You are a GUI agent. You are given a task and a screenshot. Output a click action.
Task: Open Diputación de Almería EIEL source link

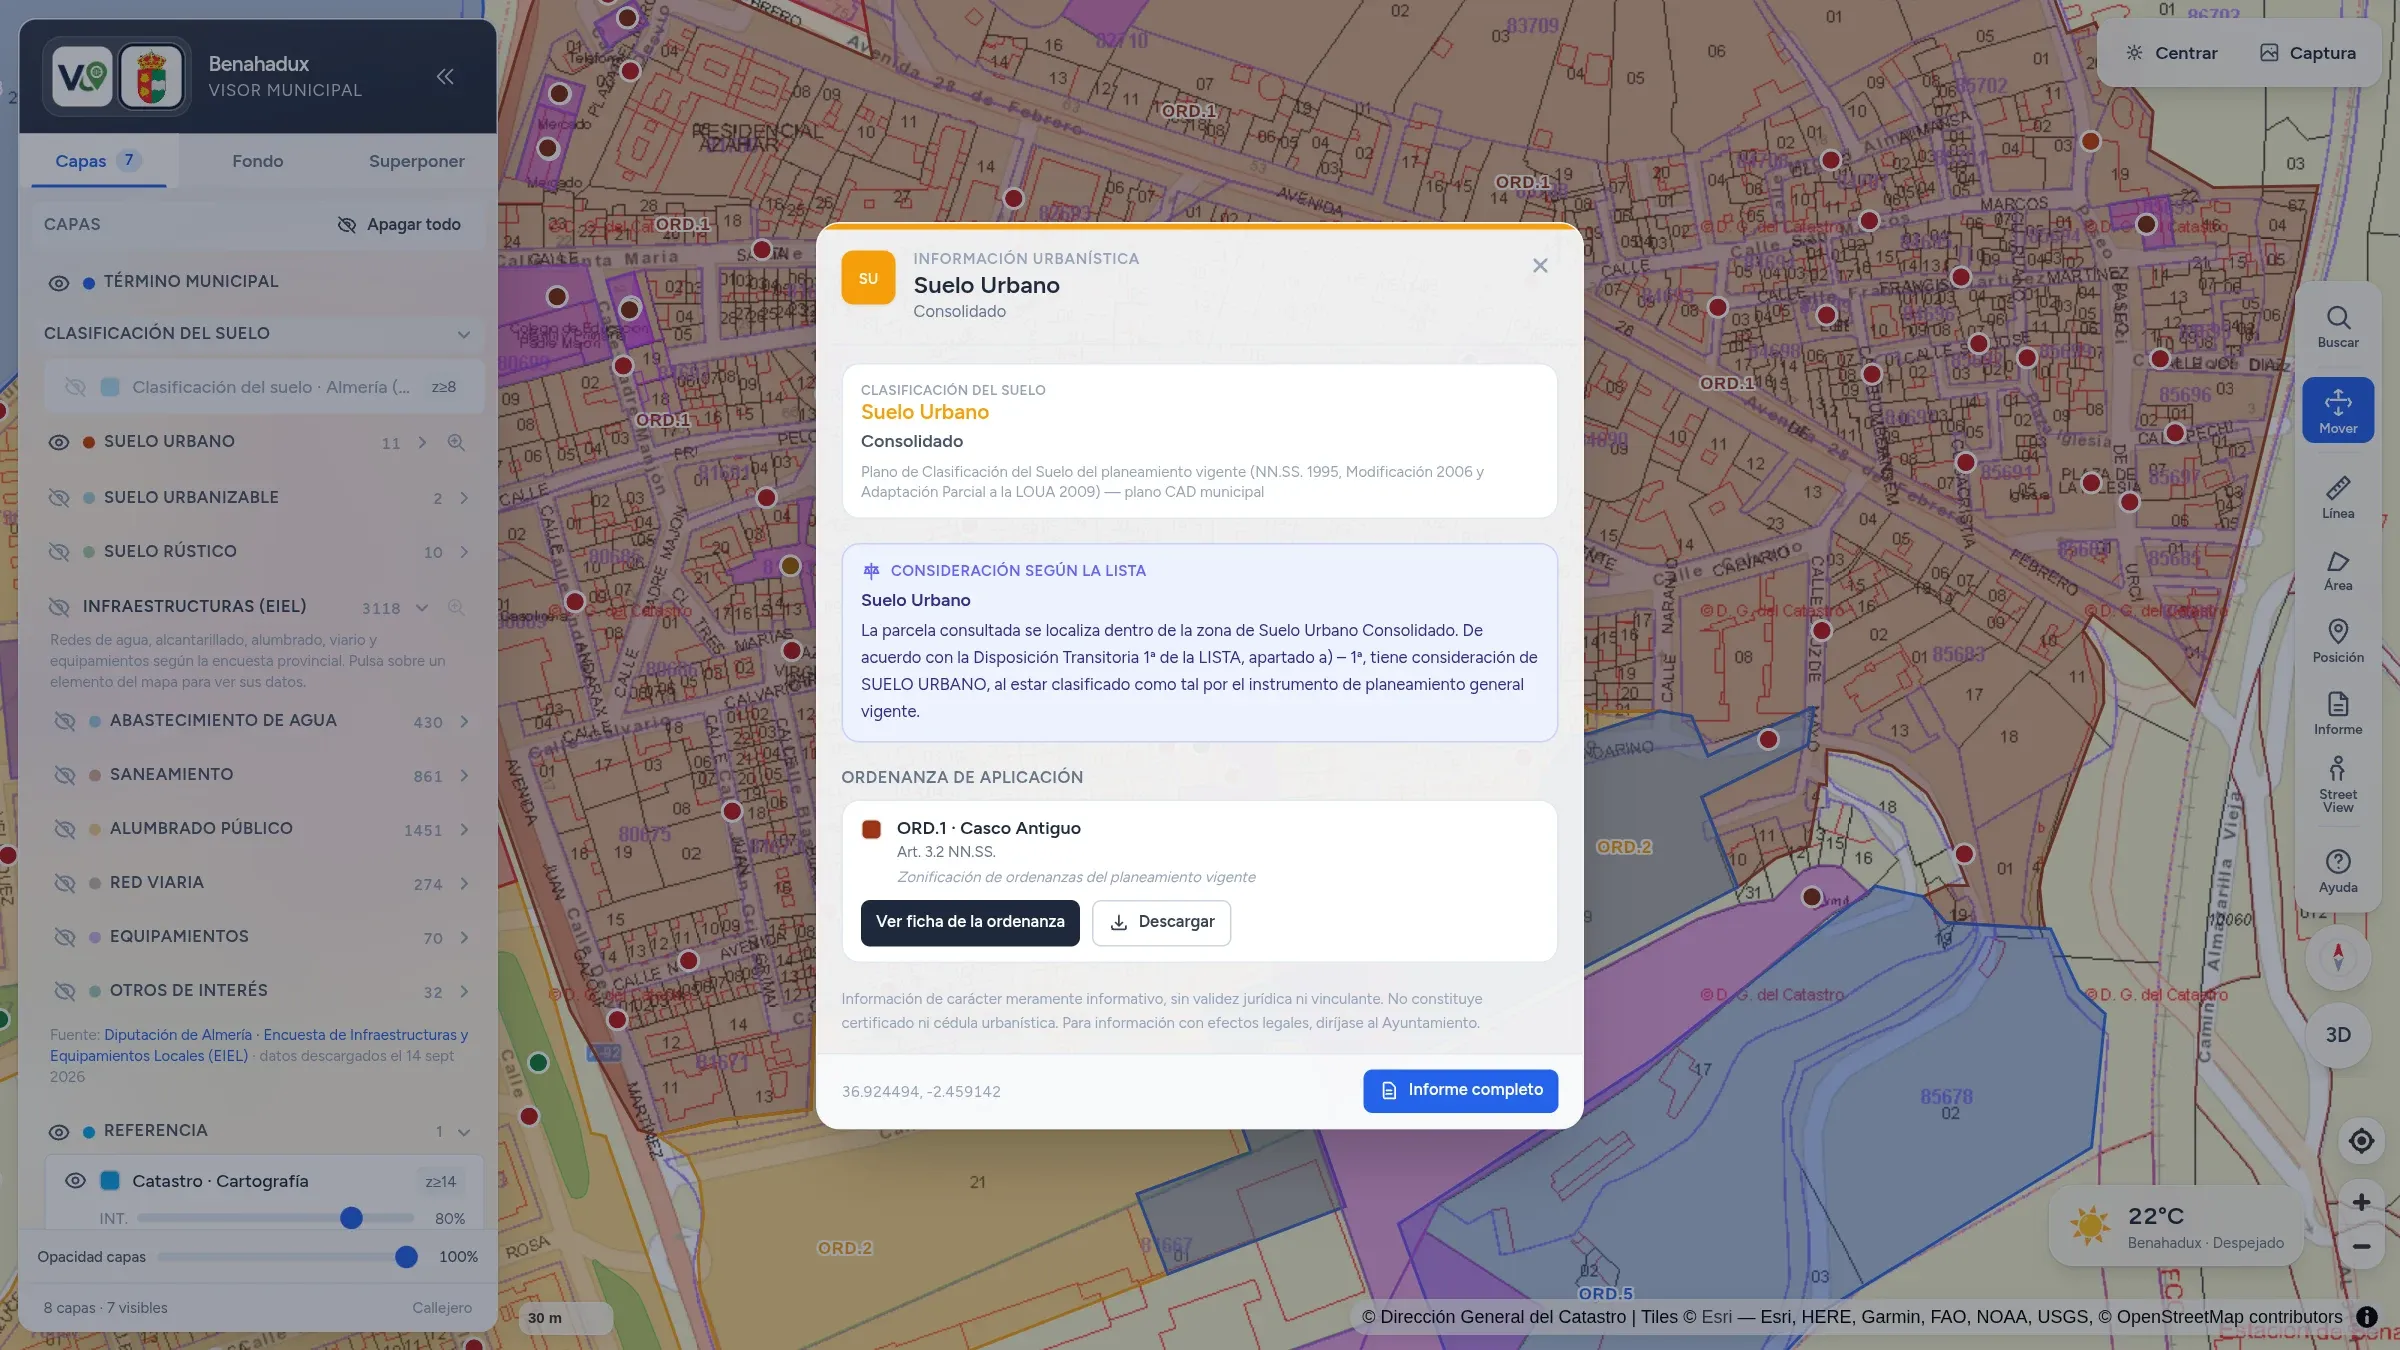coord(259,1045)
